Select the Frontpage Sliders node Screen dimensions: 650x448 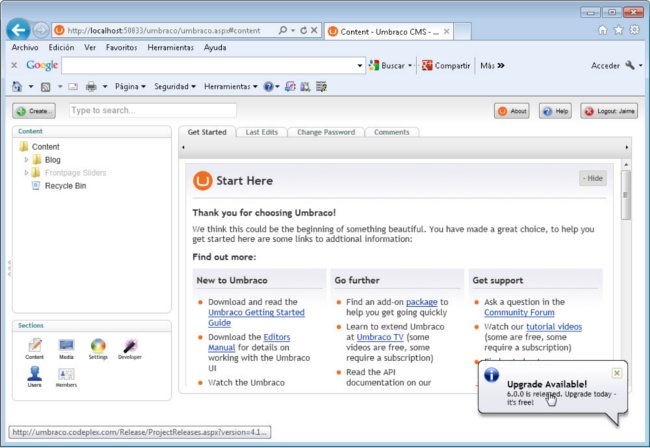click(x=75, y=173)
